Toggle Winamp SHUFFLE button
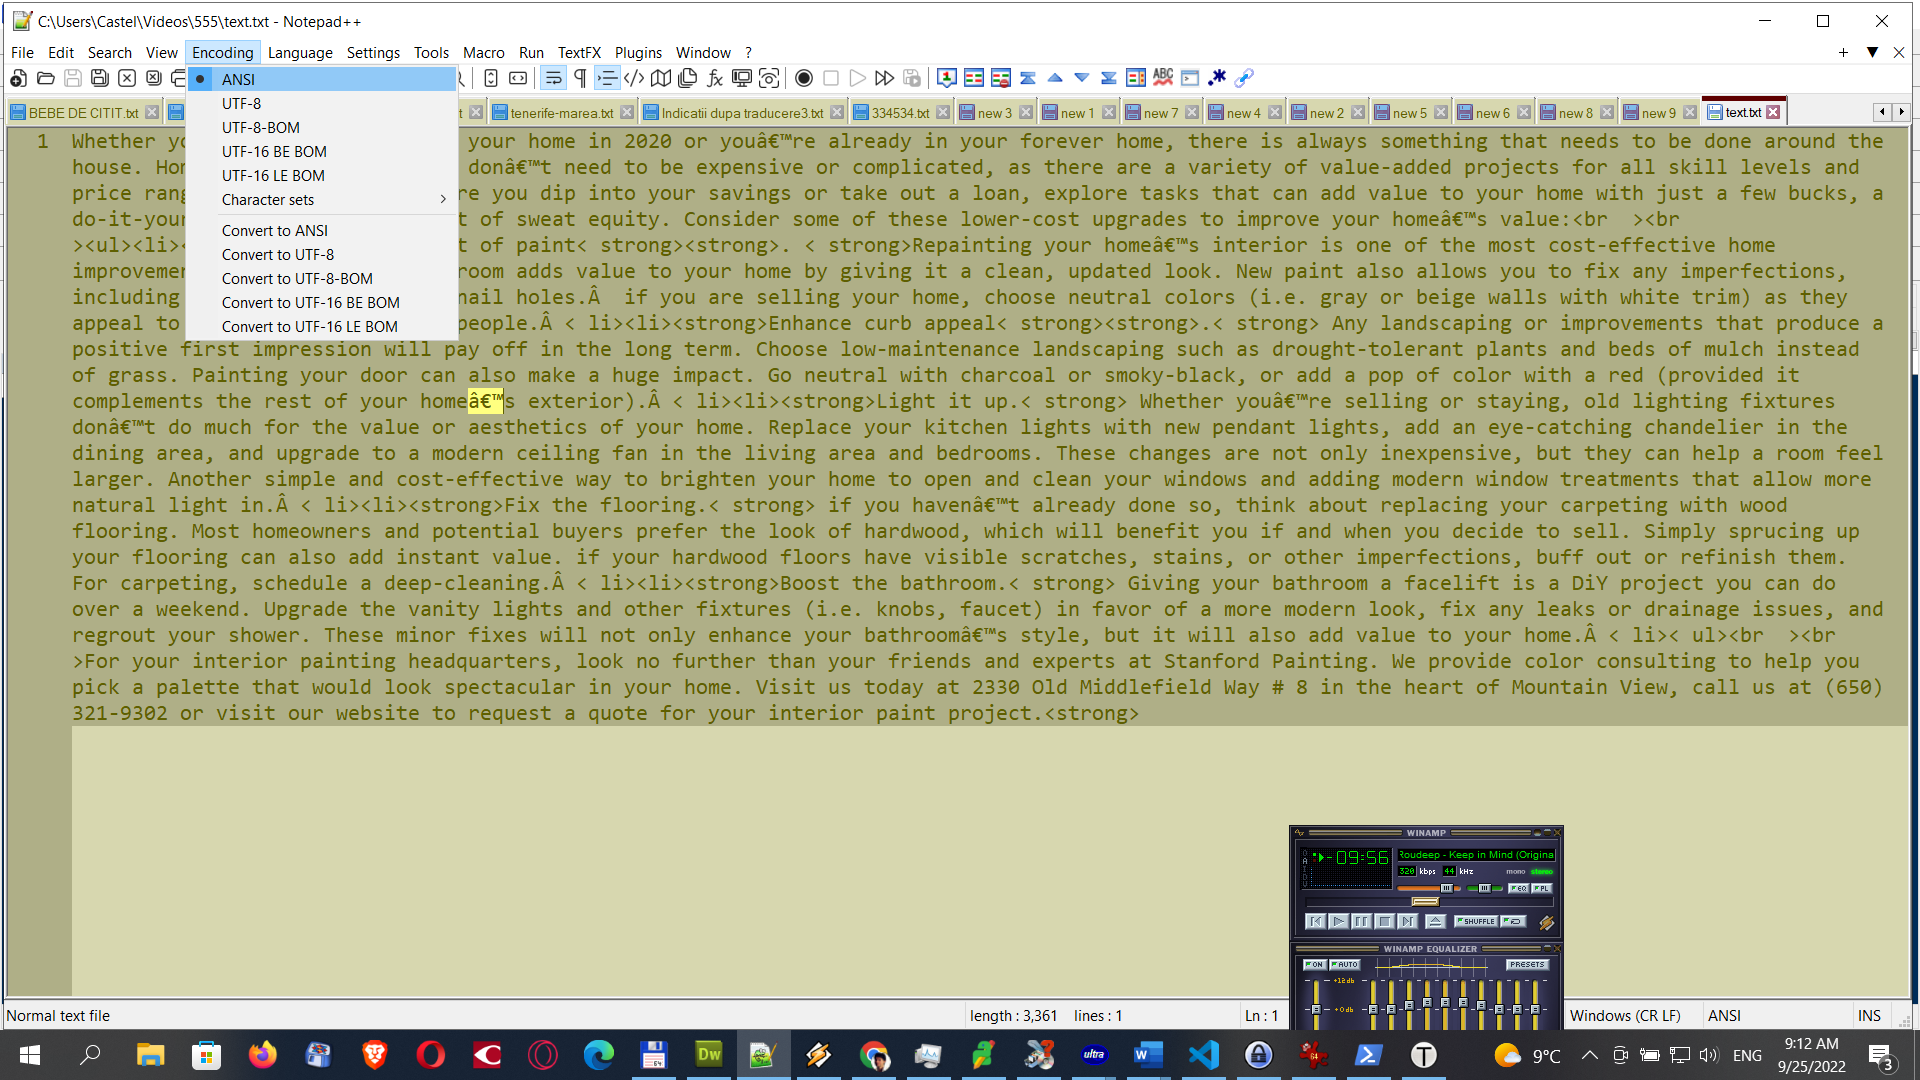Viewport: 1920px width, 1080px height. [x=1475, y=921]
